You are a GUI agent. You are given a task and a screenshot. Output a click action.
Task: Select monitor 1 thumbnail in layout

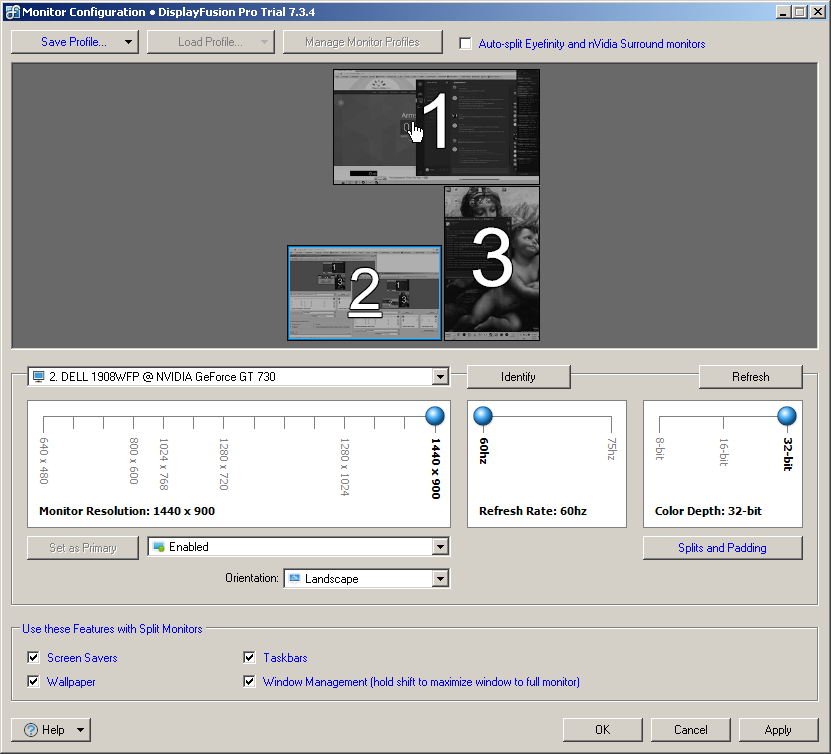[x=436, y=126]
